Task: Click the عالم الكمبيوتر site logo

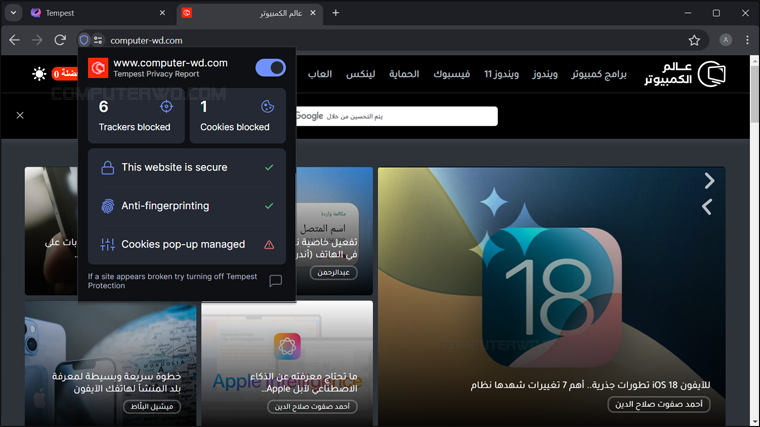Action: pos(685,74)
